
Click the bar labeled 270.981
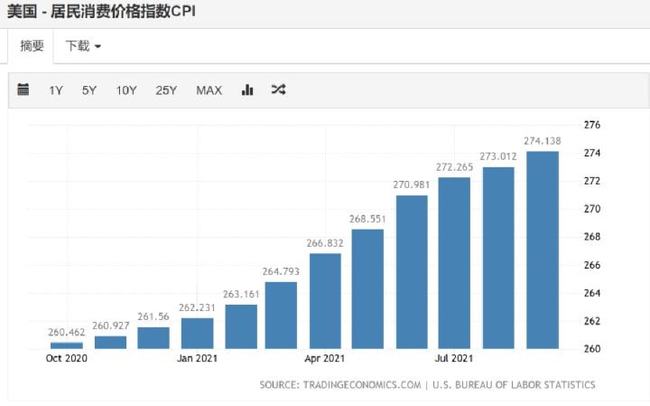[412, 272]
